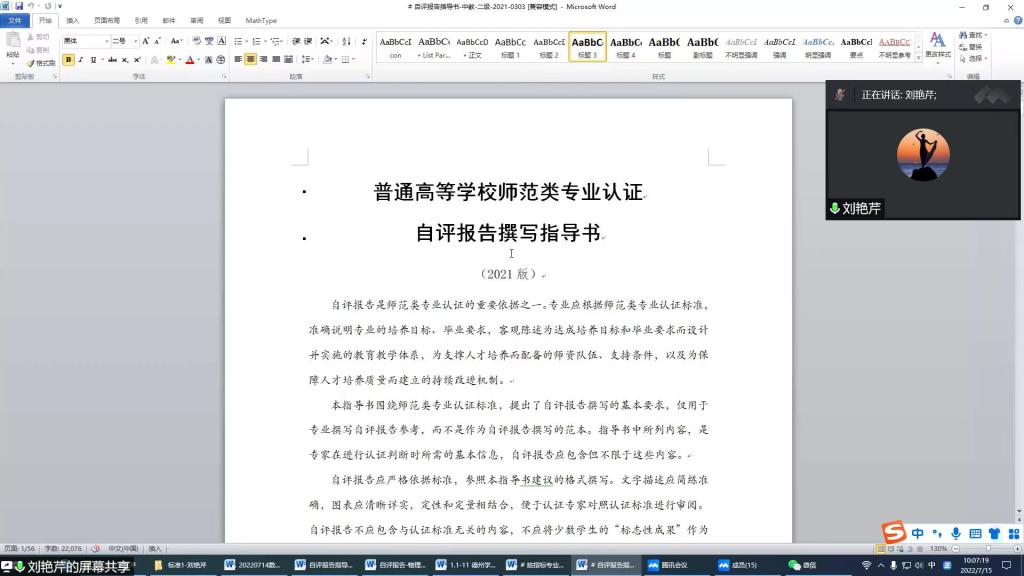1024x576 pixels.
Task: Click the font color red A swatch
Action: [190, 60]
